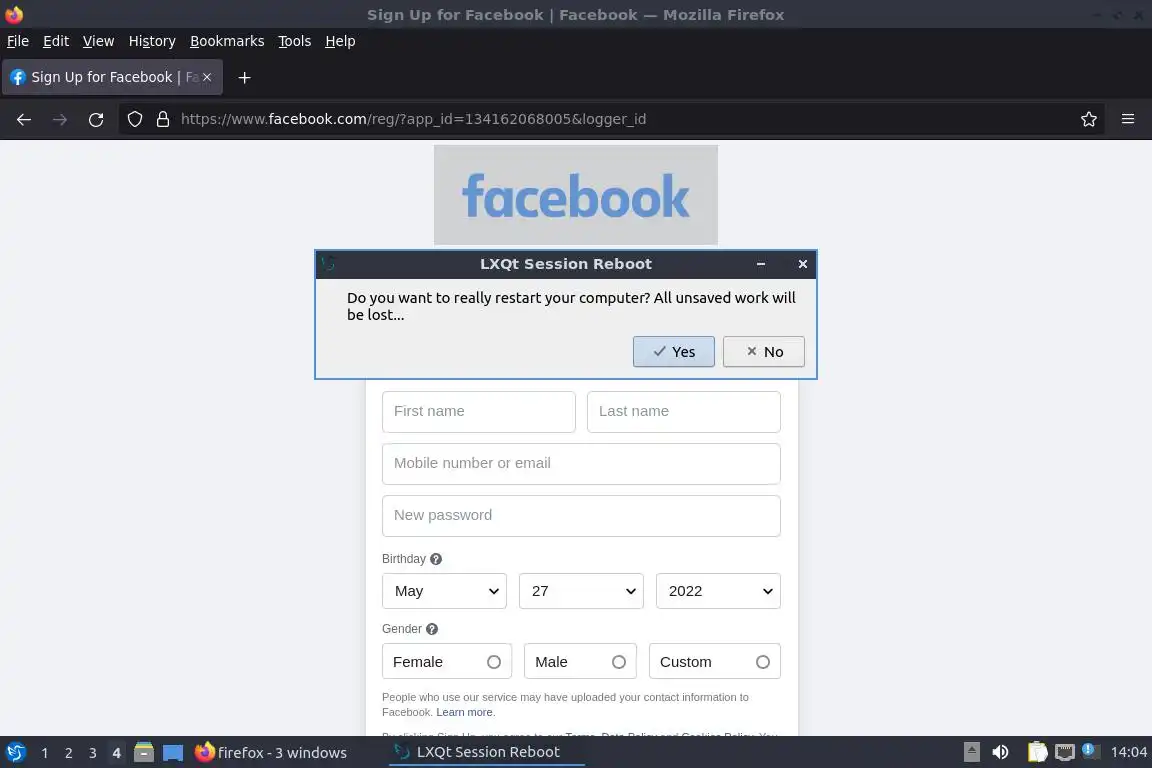
Task: Click the network monitor tray icon
Action: 1065,752
